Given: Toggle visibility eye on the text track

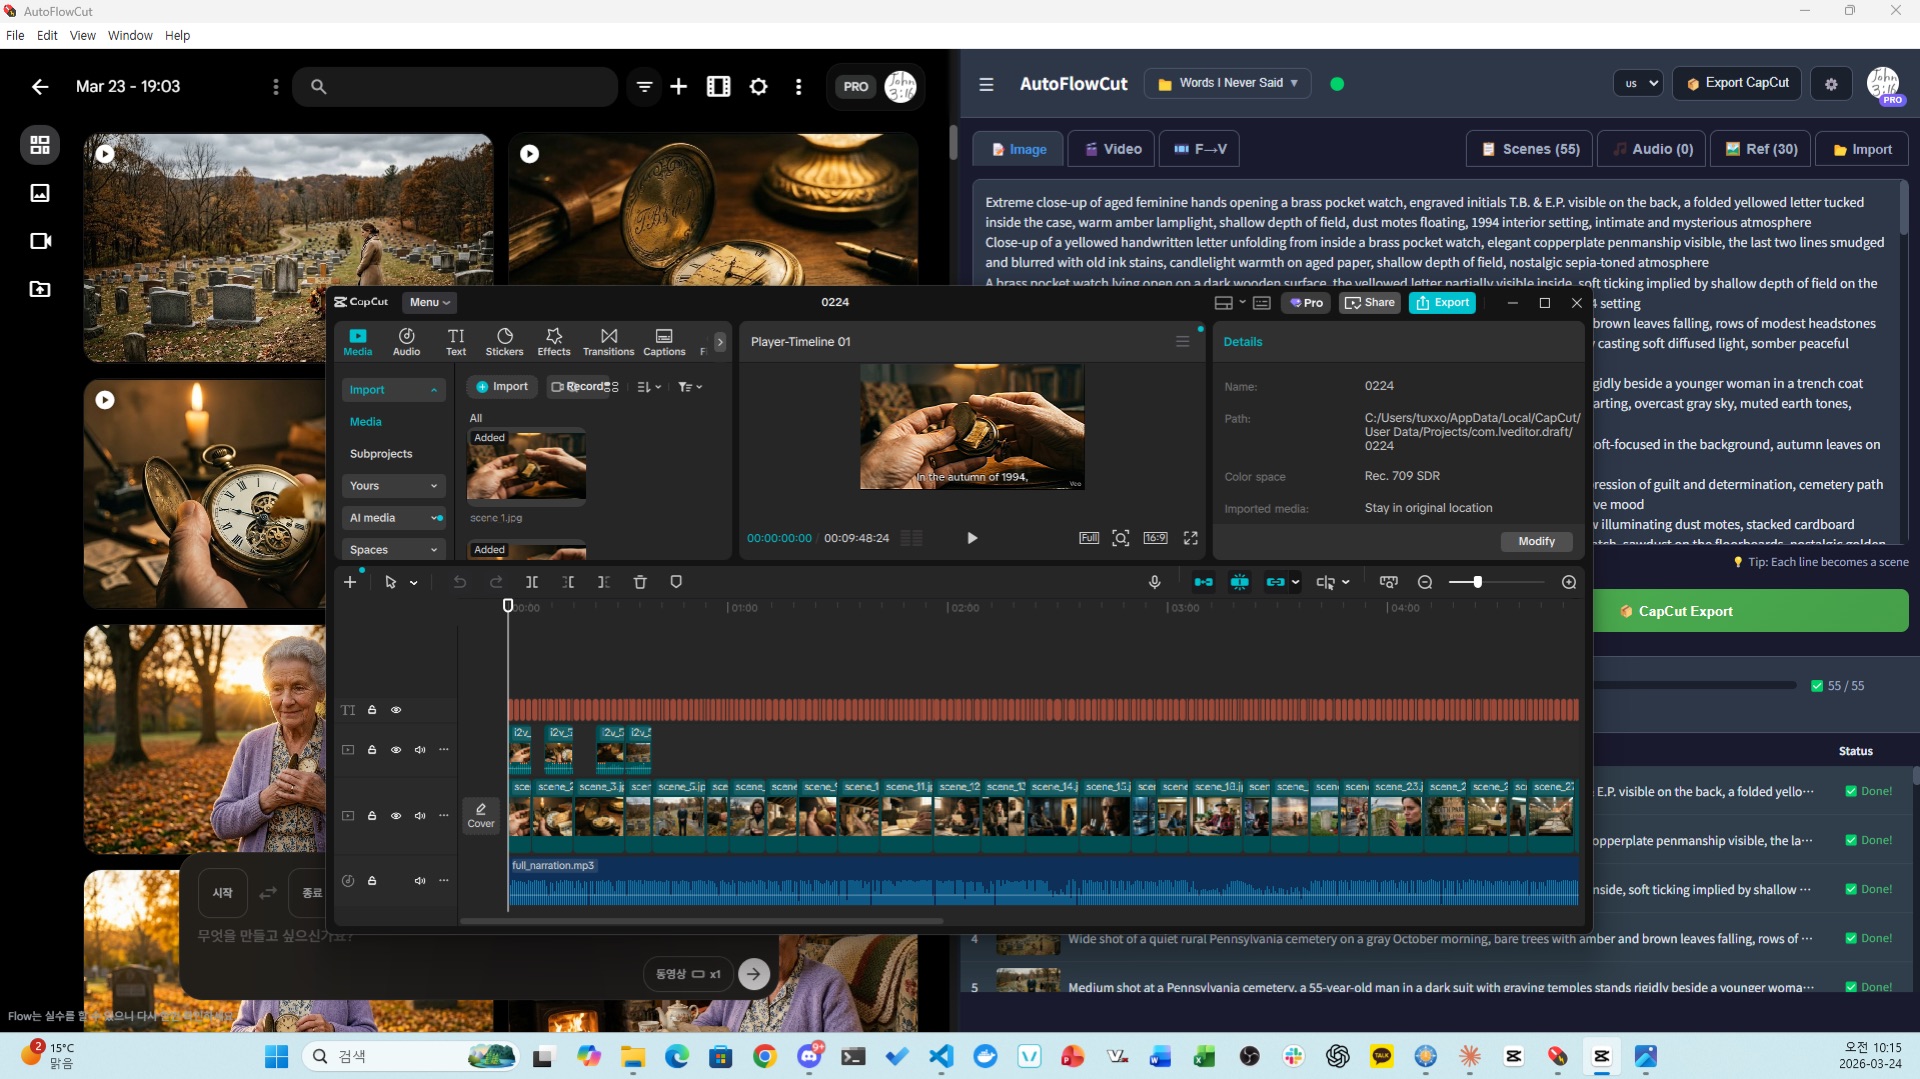Looking at the screenshot, I should 396,710.
